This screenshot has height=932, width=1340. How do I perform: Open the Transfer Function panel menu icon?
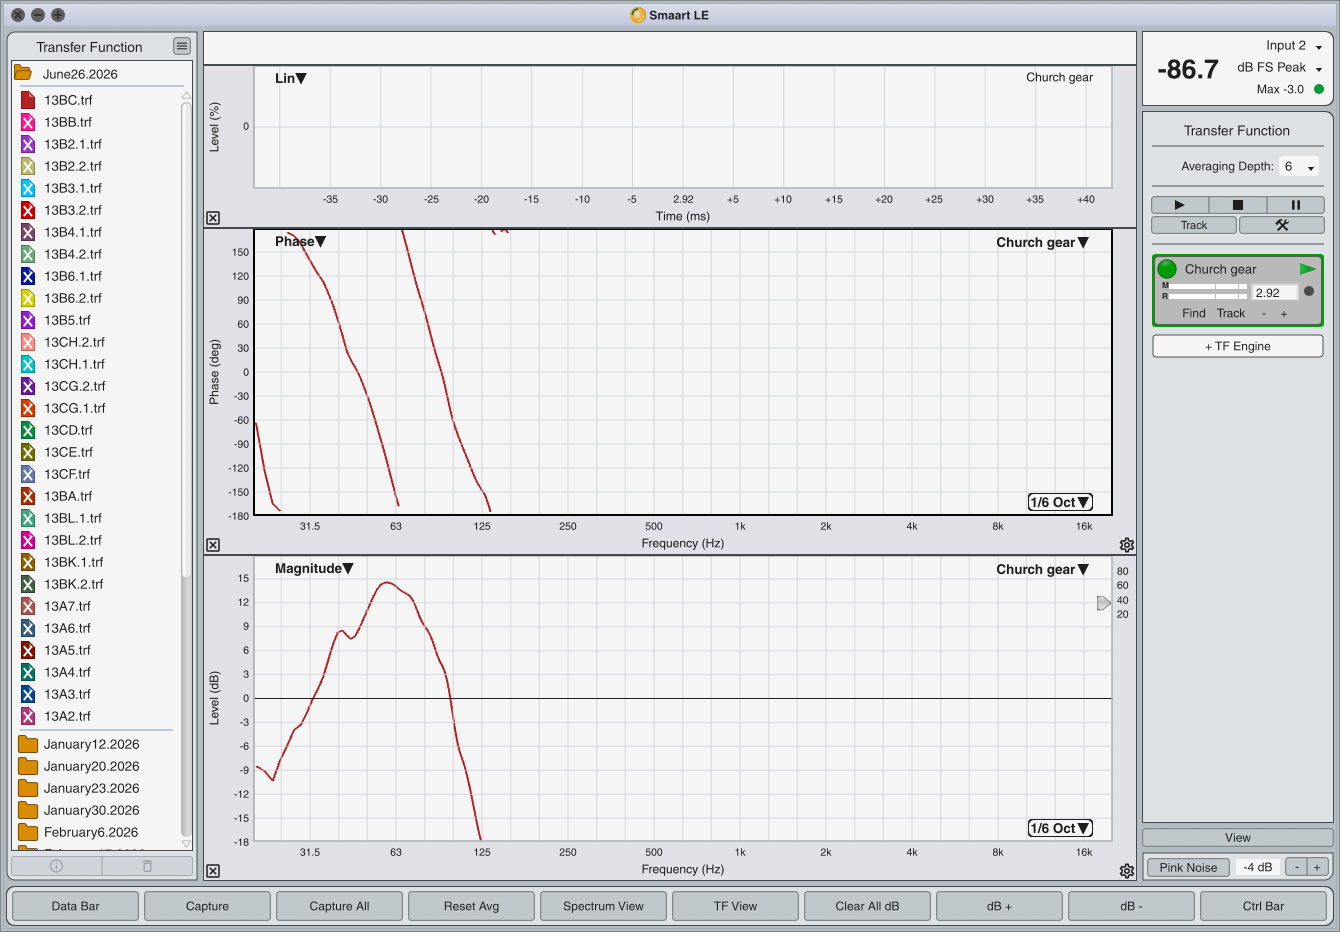tap(182, 46)
